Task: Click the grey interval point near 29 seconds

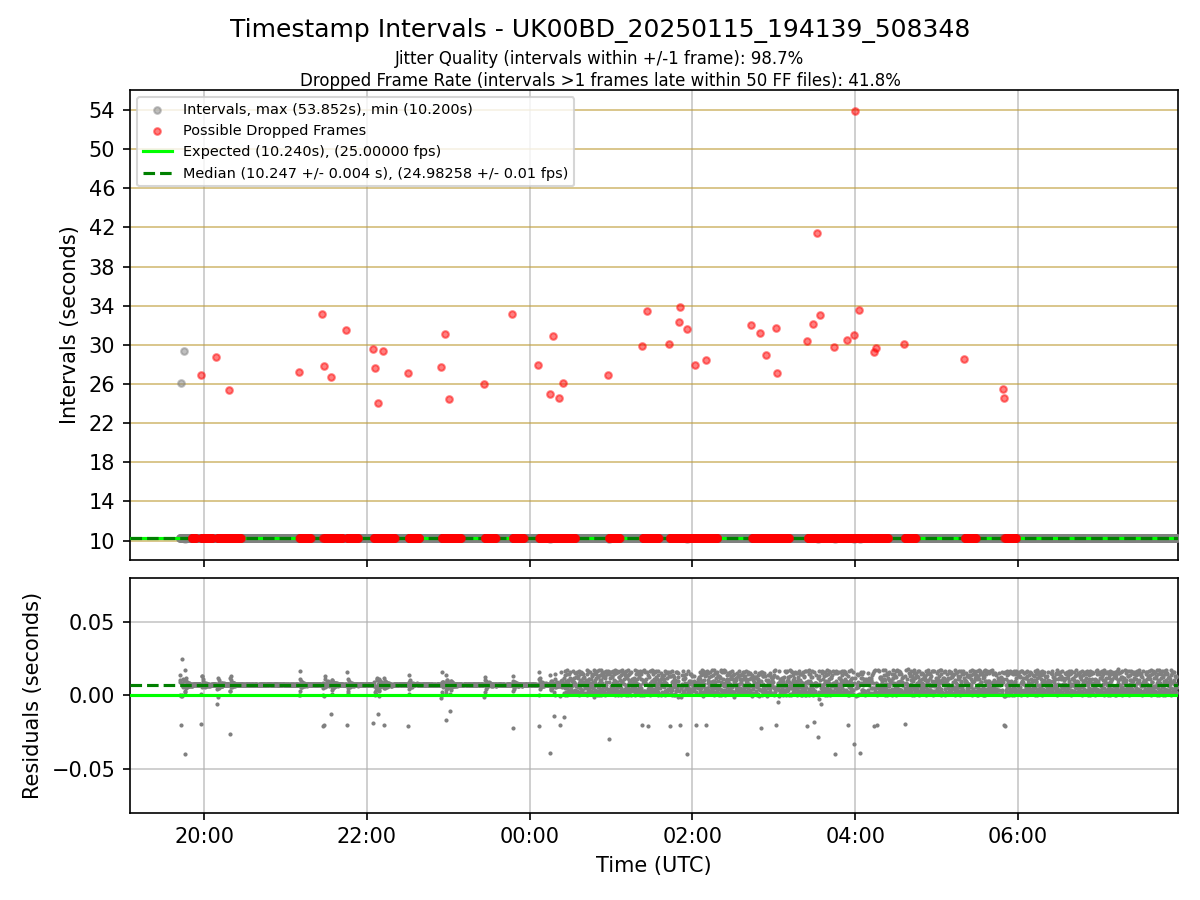Action: [184, 351]
